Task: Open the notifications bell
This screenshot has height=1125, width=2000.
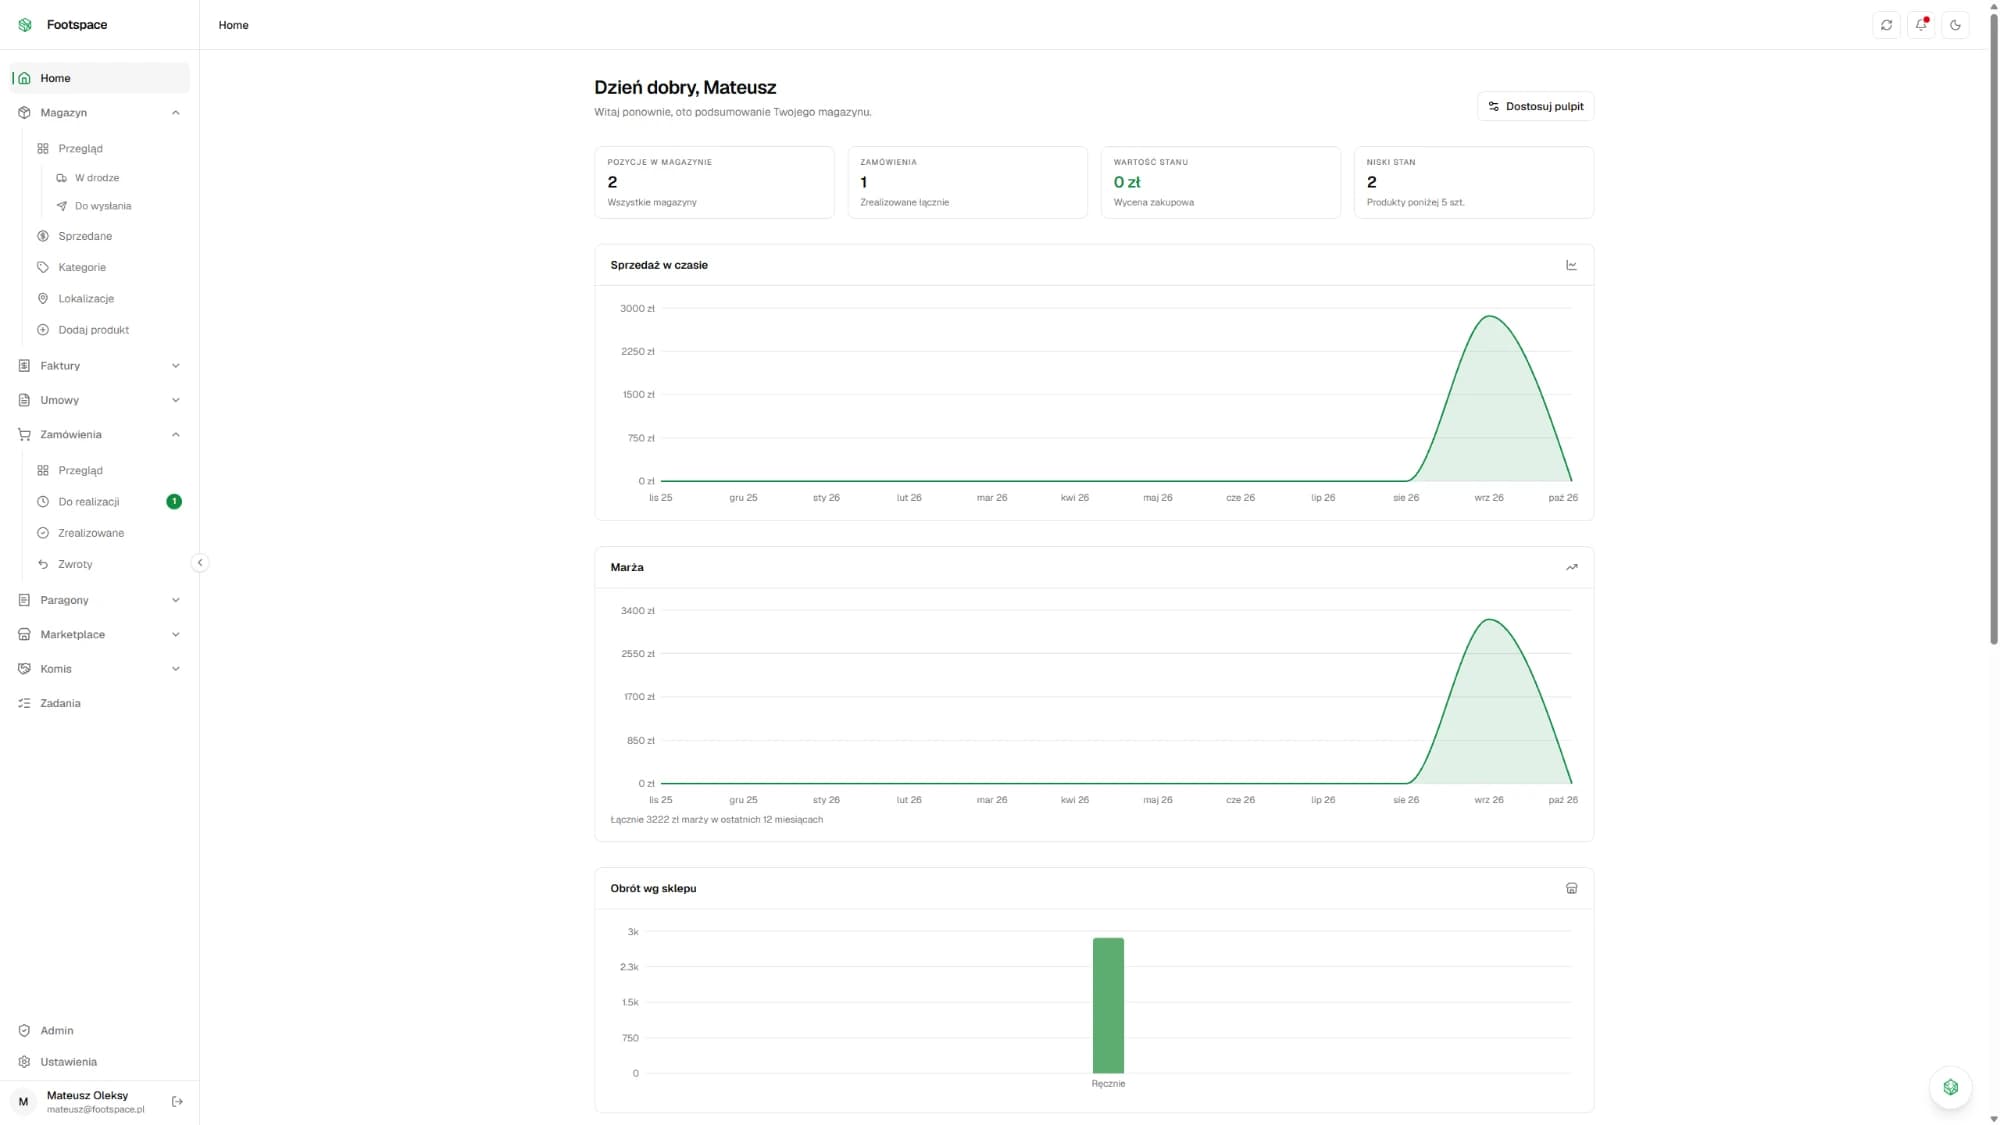Action: coord(1921,25)
